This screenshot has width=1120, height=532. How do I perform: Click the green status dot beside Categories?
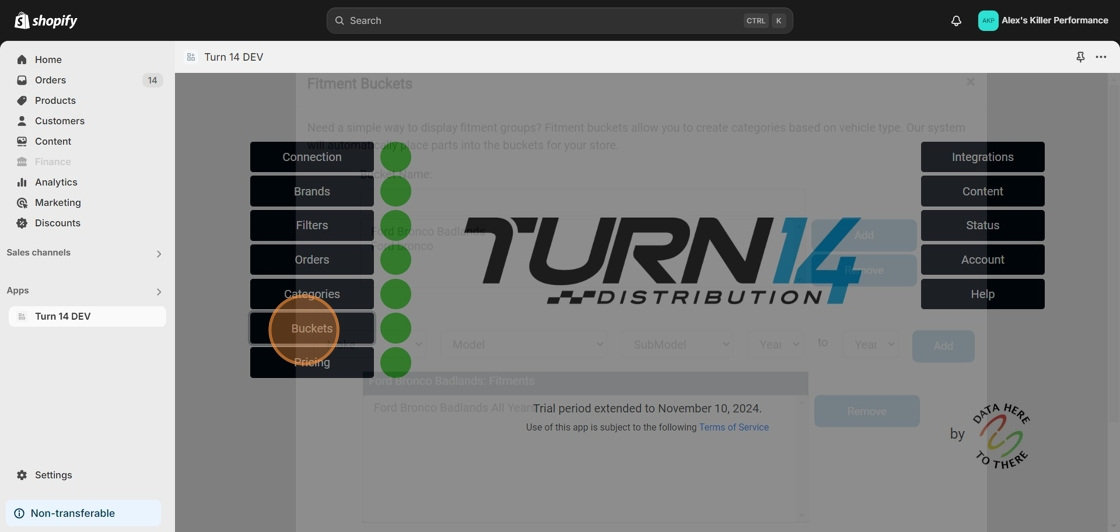coord(395,294)
